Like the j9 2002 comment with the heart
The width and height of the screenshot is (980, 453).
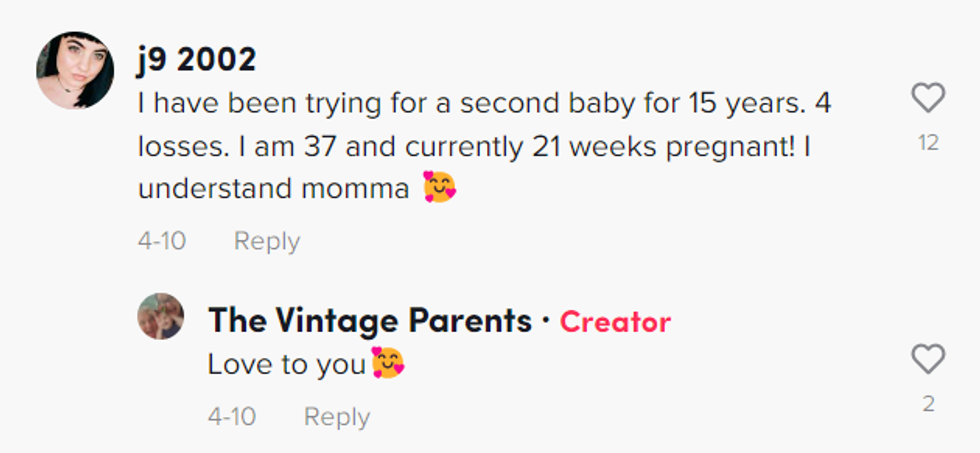click(928, 98)
